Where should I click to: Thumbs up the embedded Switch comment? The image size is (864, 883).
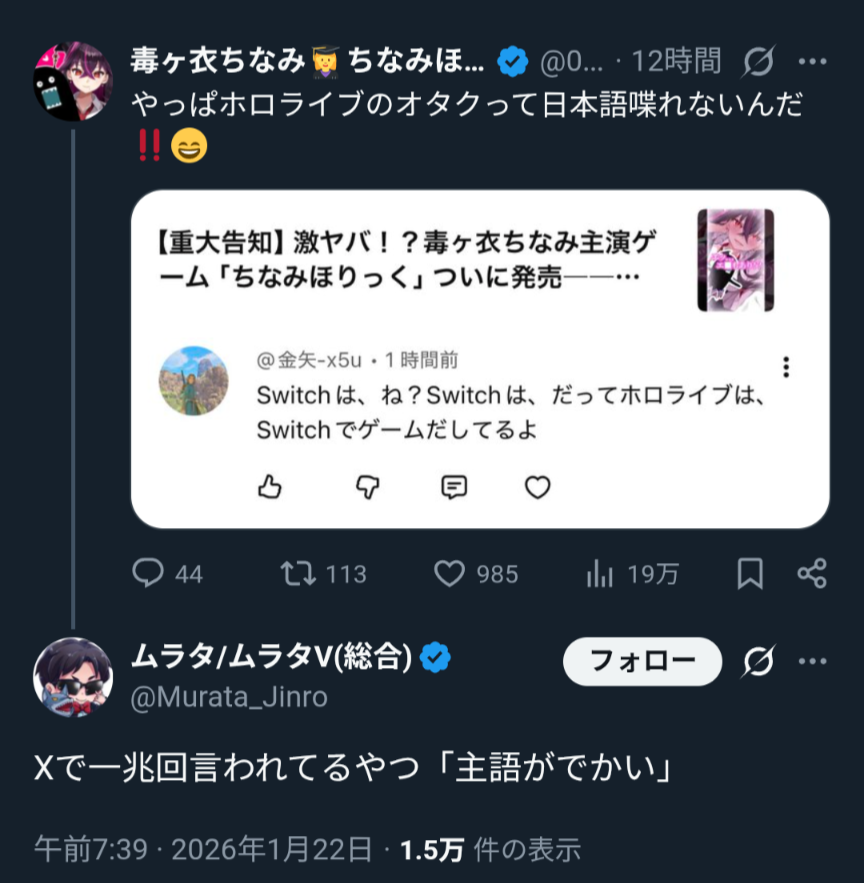pyautogui.click(x=270, y=487)
